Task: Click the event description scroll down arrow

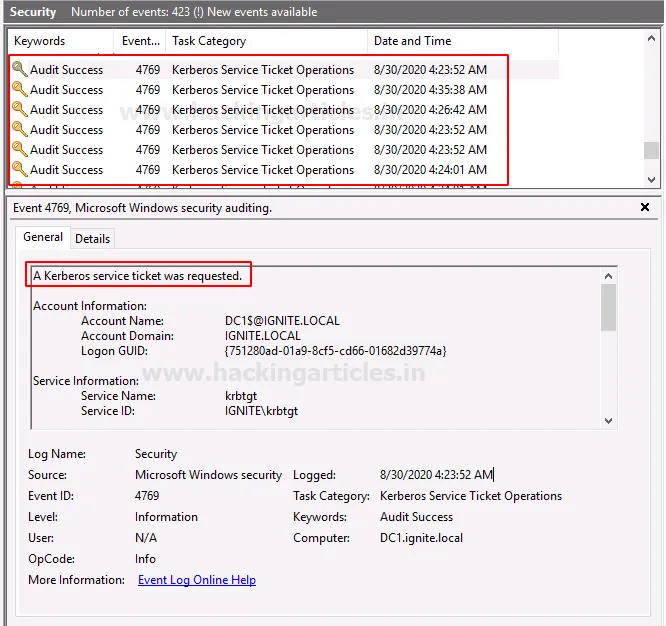Action: 608,421
